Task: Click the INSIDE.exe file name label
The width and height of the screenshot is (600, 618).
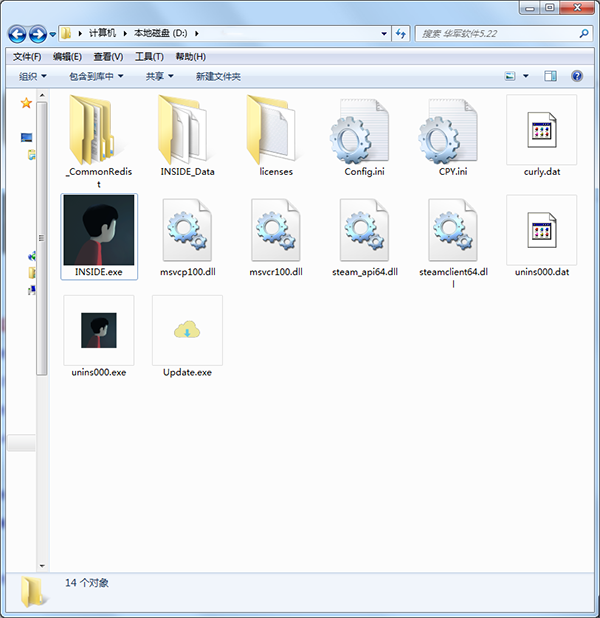Action: coord(99,272)
